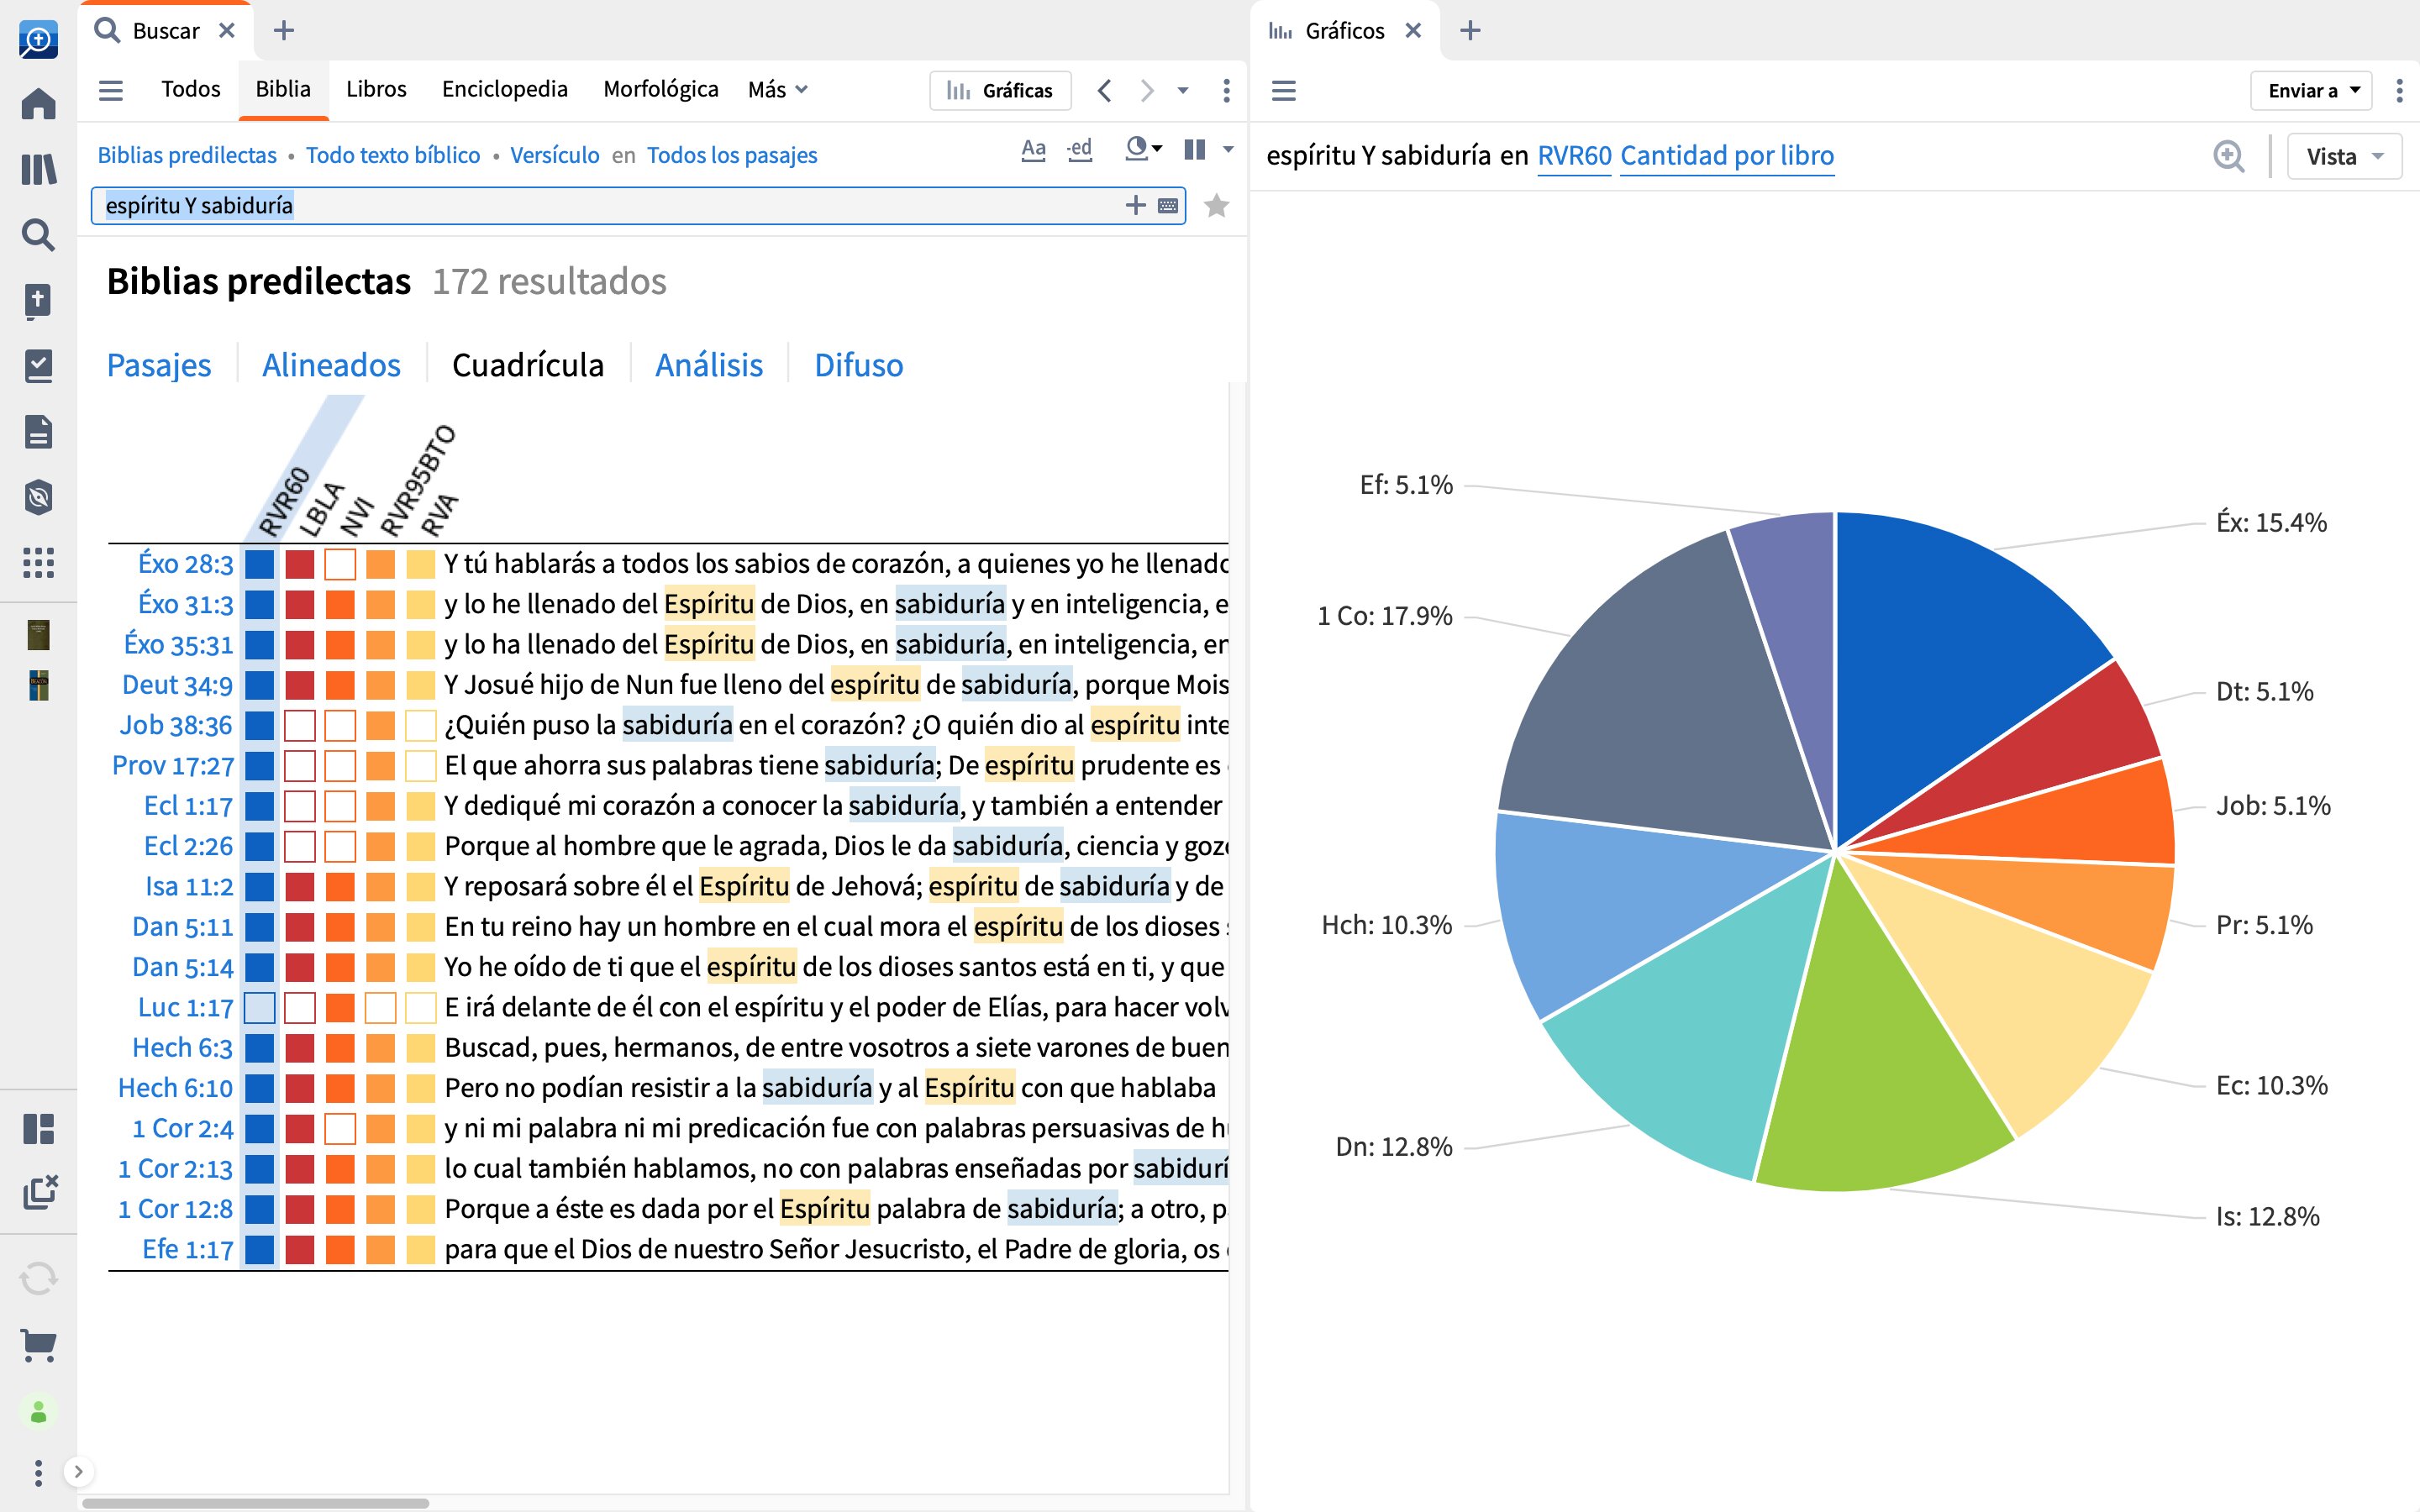The image size is (2420, 1512).
Task: Open the Search panel hamburger menu
Action: point(111,90)
